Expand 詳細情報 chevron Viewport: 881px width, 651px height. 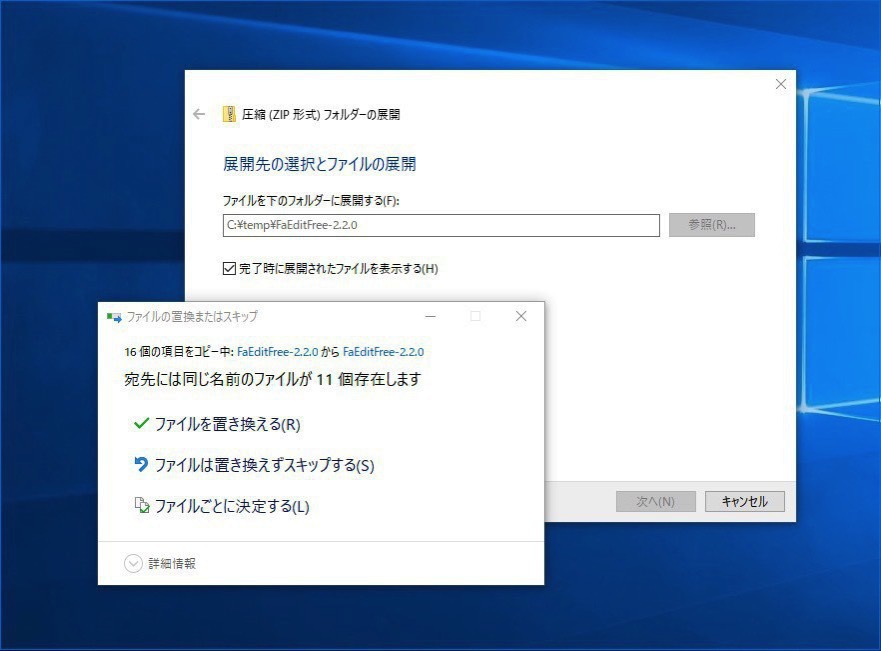pos(133,563)
